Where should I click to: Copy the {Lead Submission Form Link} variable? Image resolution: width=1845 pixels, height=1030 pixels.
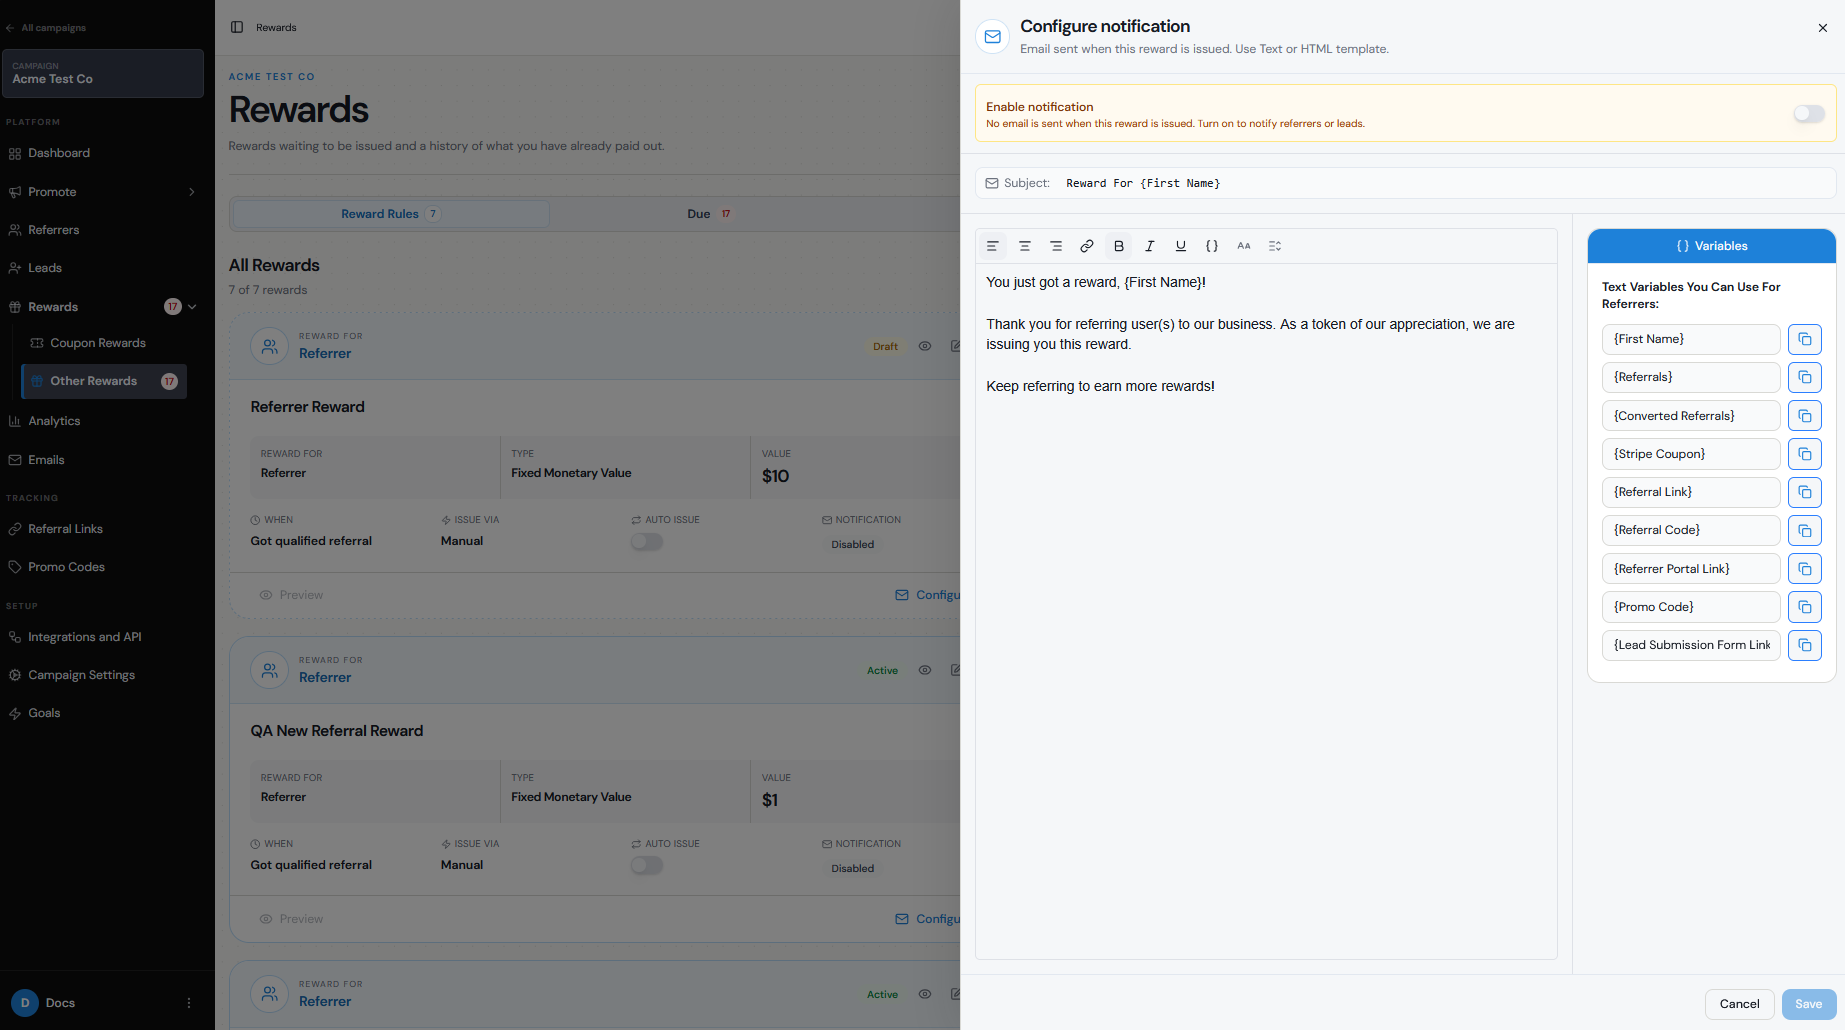coord(1805,645)
